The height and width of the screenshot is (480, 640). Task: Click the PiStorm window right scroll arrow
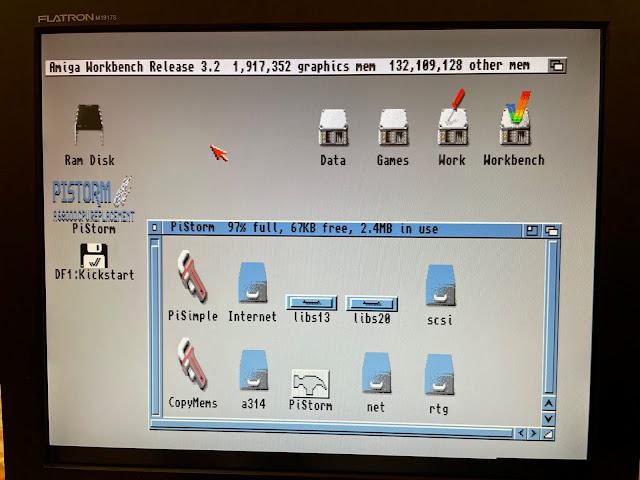(533, 433)
